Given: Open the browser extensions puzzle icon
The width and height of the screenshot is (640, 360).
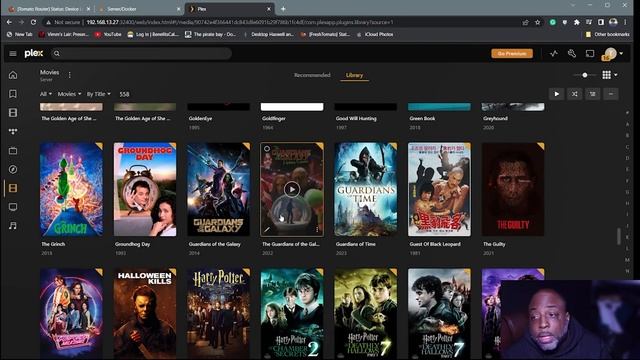Looking at the screenshot, I should (576, 22).
